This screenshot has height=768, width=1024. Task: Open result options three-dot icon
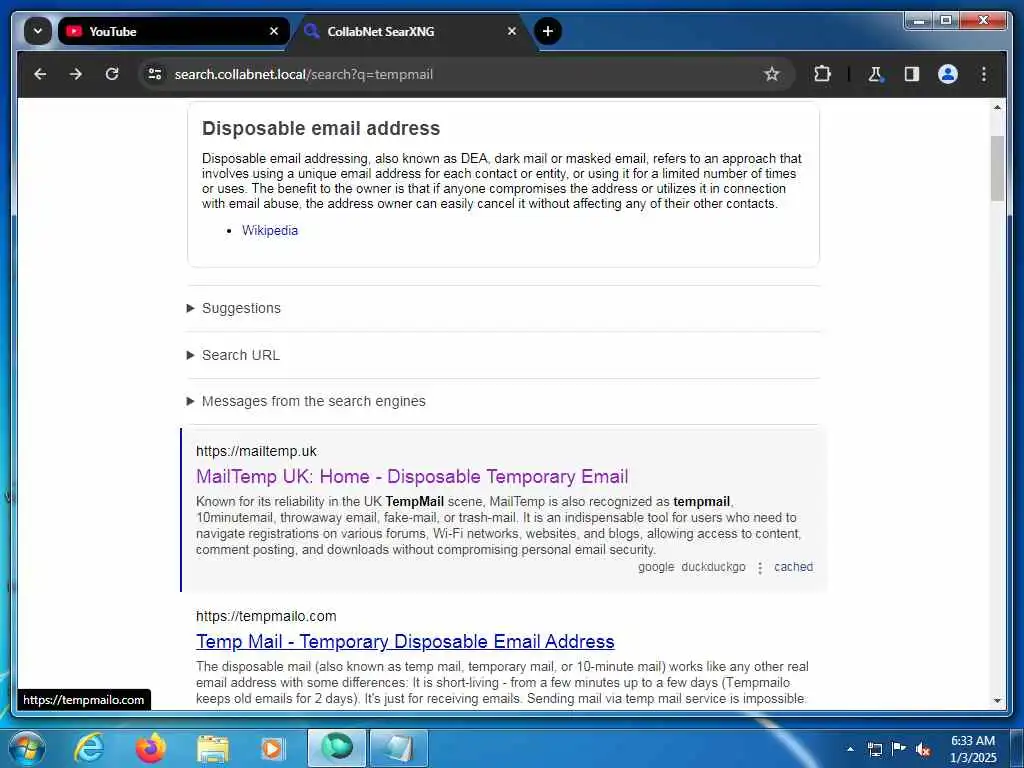tap(760, 568)
